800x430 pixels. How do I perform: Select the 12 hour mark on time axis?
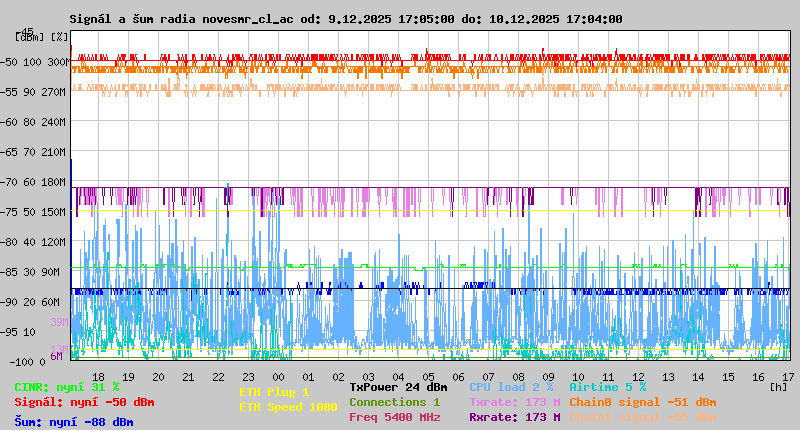[638, 376]
